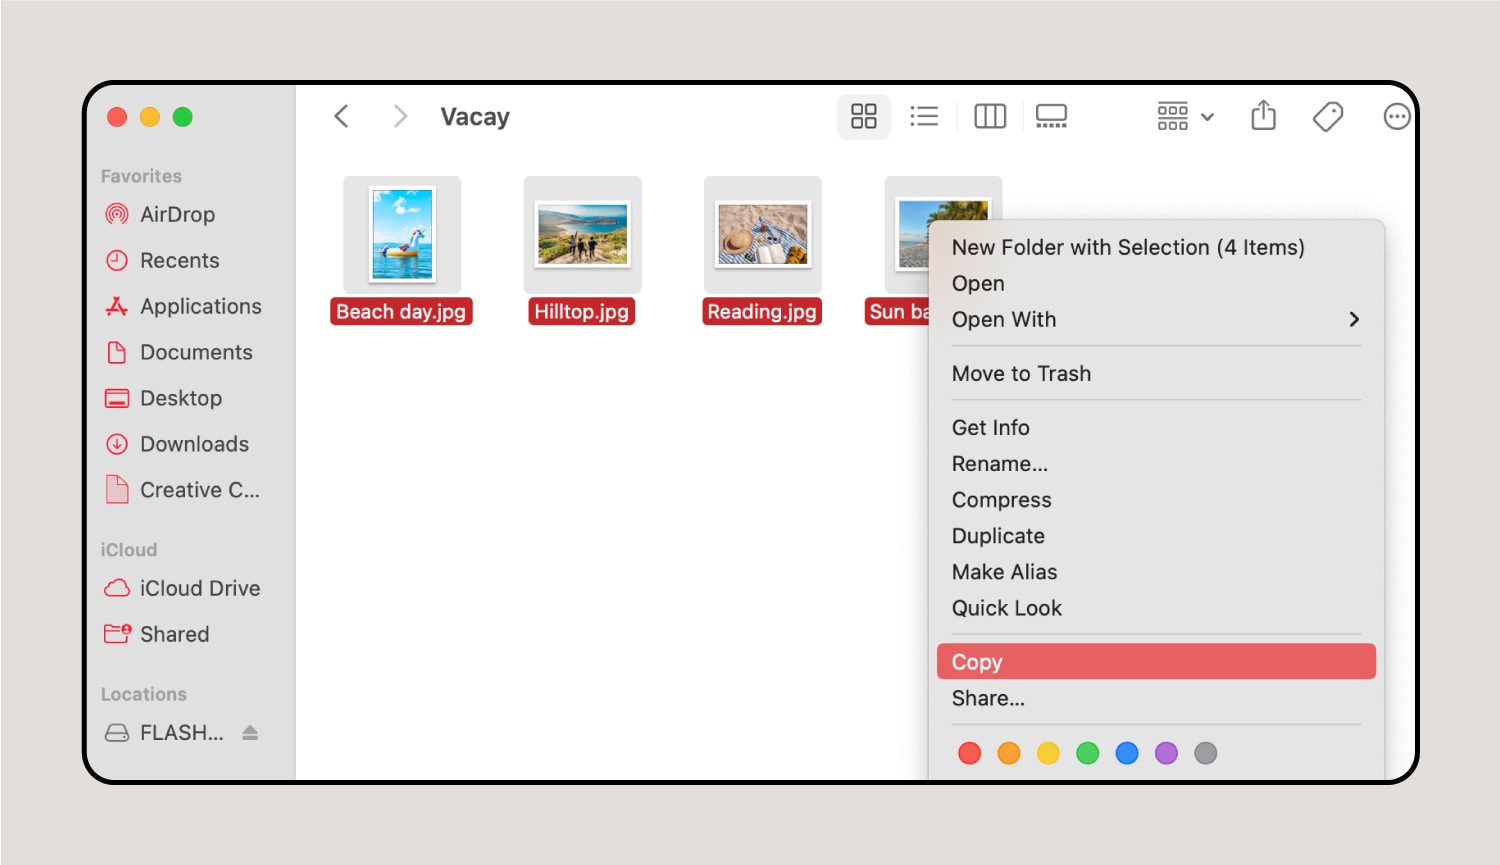Click the AirDrop icon in sidebar

tap(117, 214)
